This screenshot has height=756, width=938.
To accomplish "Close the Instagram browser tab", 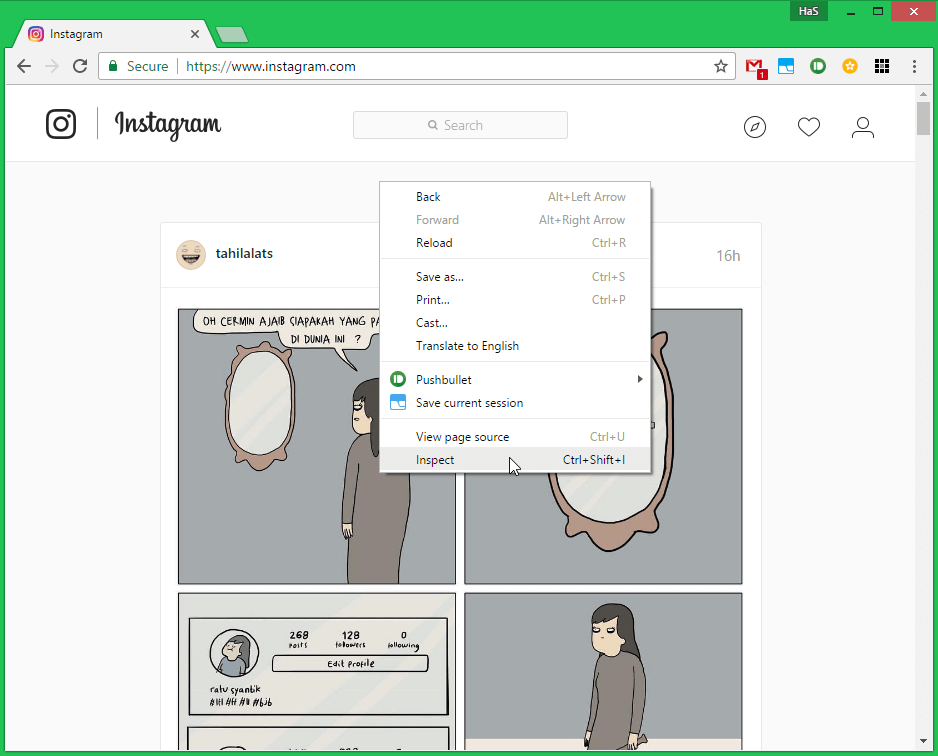I will [195, 34].
